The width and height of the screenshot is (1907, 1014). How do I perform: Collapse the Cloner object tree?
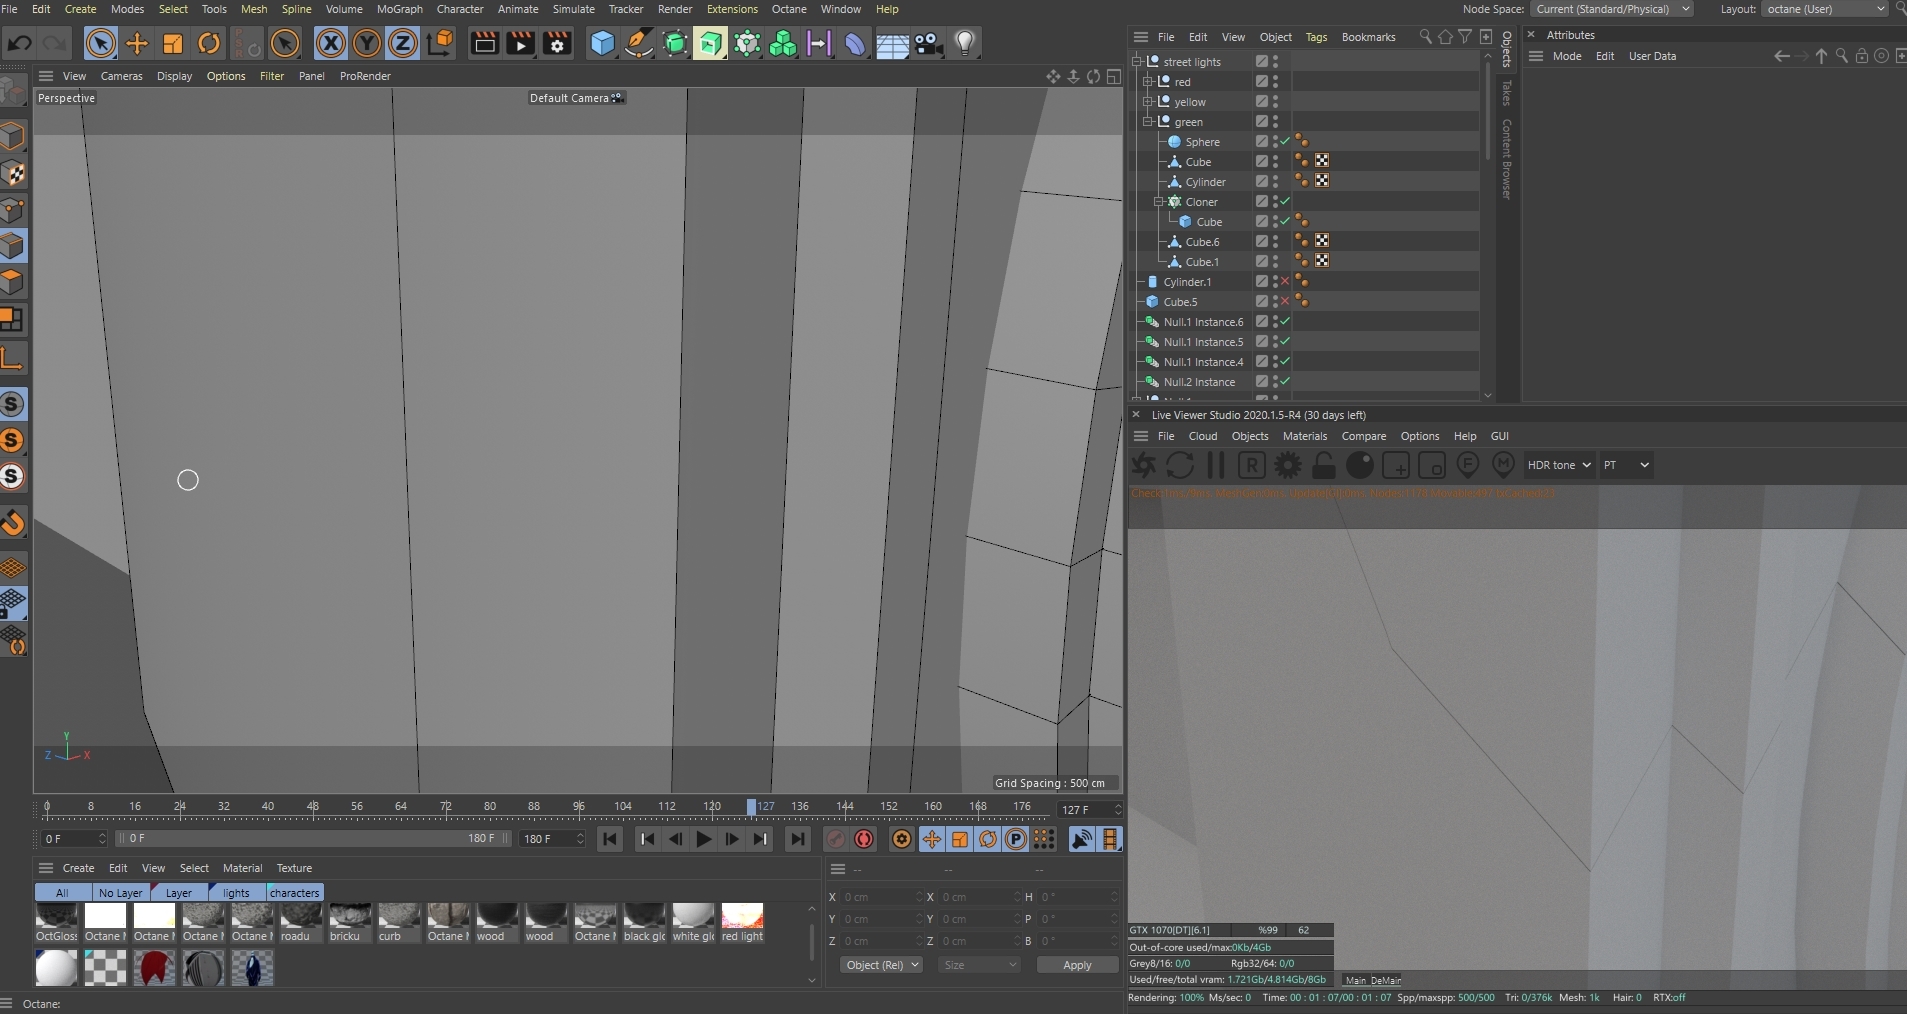(x=1159, y=202)
